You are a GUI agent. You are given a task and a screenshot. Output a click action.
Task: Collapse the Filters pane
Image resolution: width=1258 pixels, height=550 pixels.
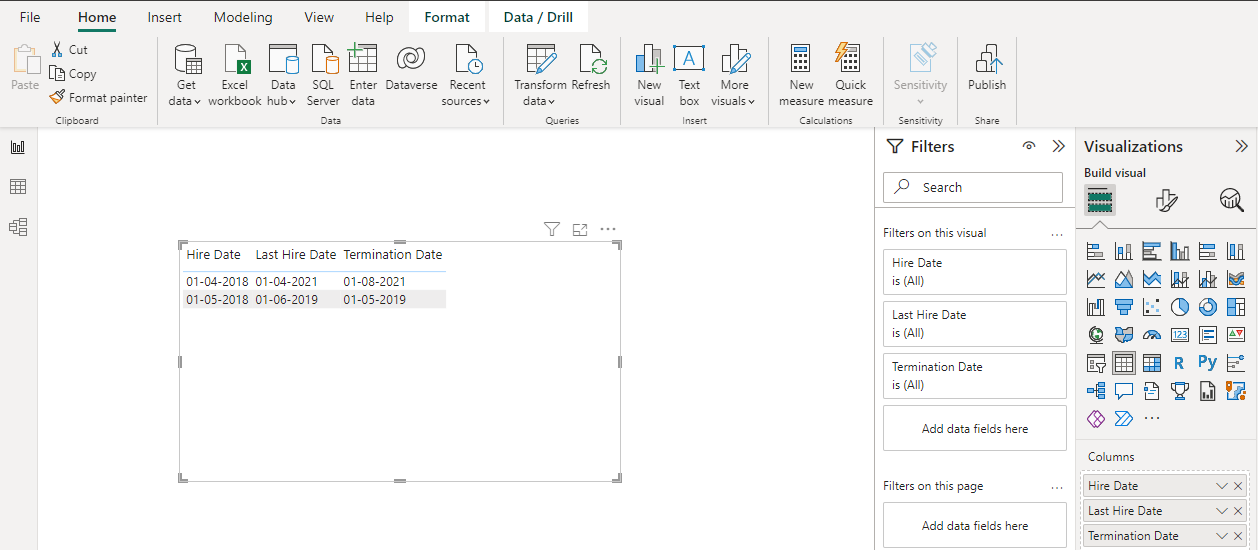pos(1059,146)
